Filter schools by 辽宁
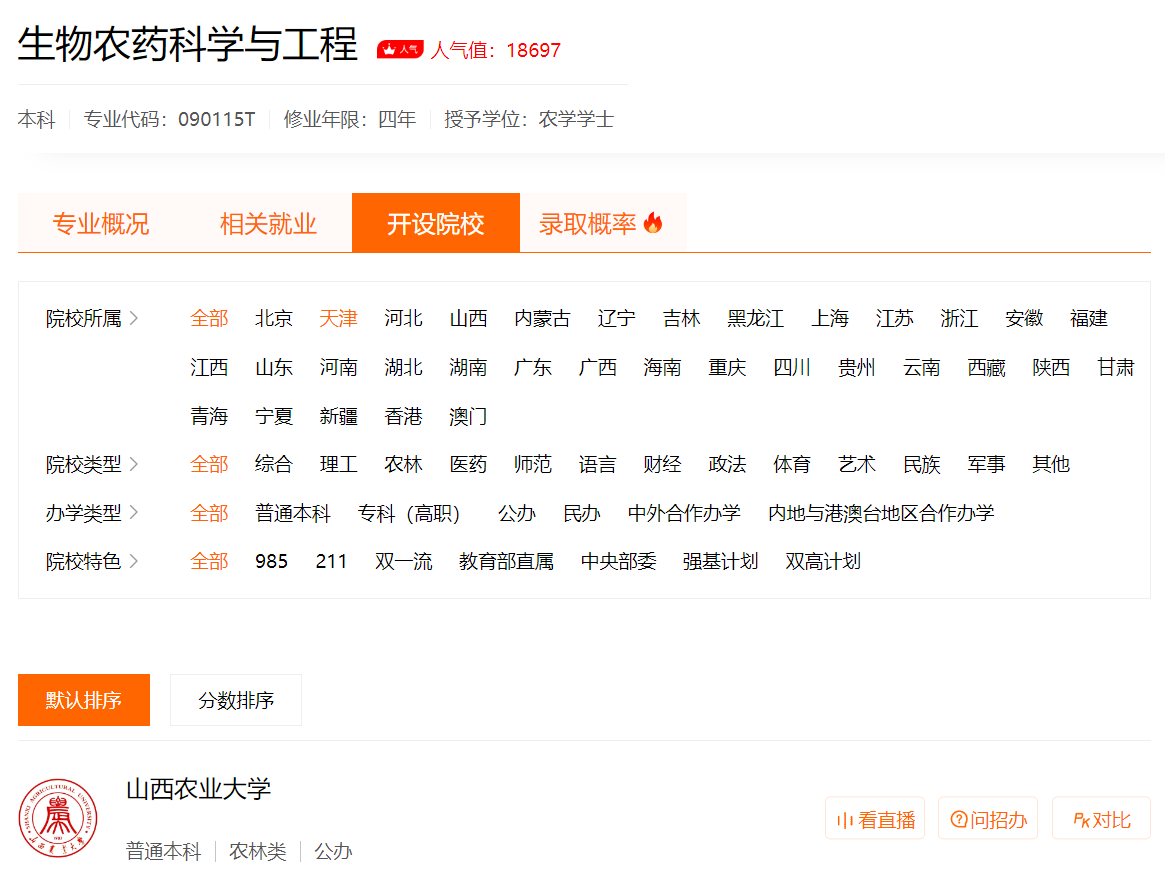 tap(617, 318)
